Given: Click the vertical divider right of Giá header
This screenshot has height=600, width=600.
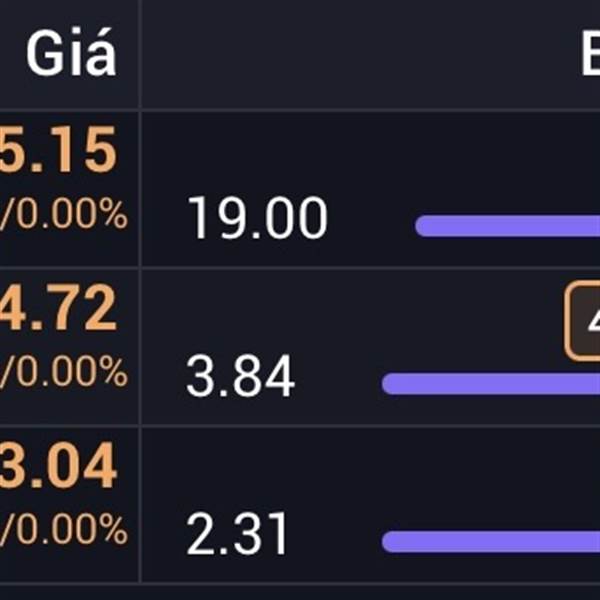Looking at the screenshot, I should click(x=140, y=54).
